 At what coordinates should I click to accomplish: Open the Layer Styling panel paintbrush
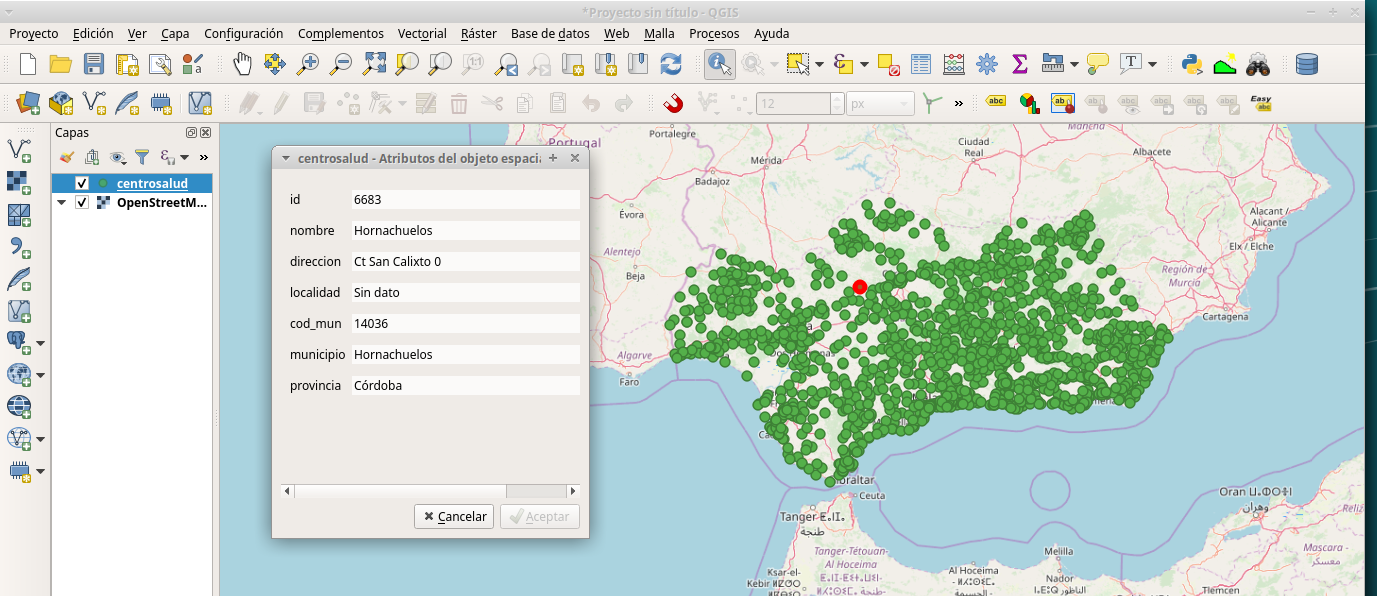point(67,157)
